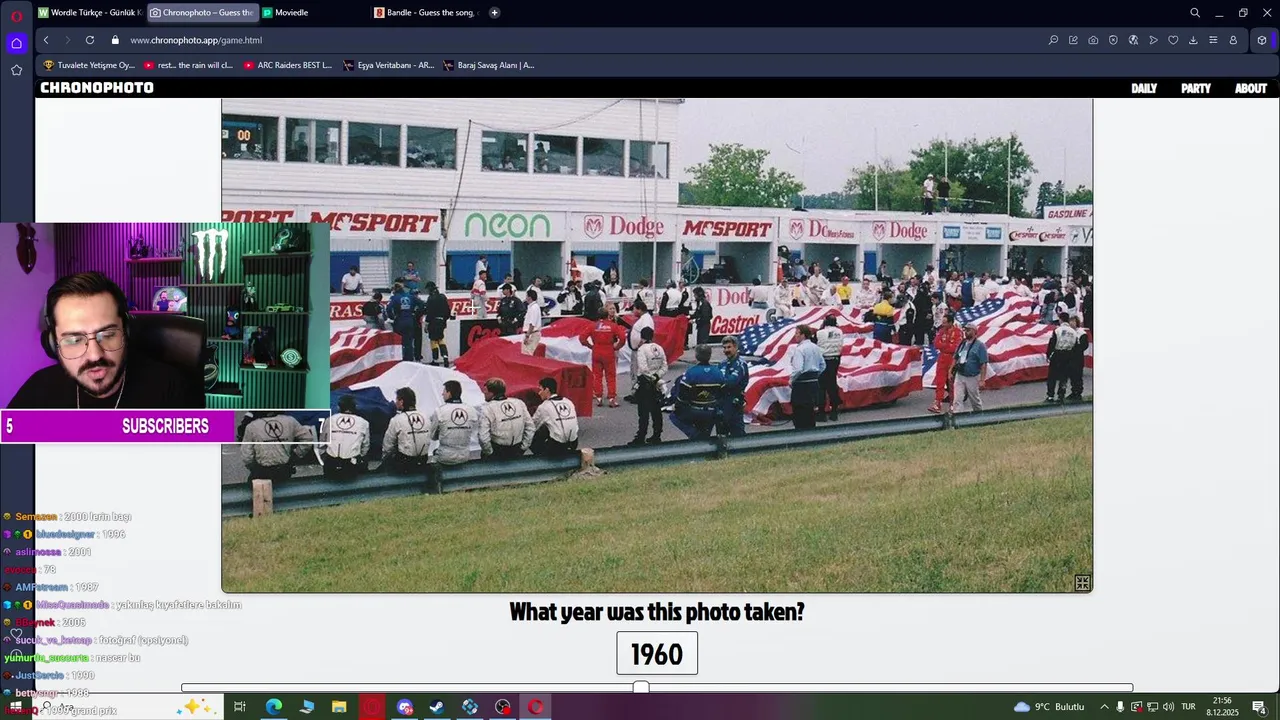The width and height of the screenshot is (1280, 720).
Task: Reload the Chronophoto page
Action: (90, 40)
